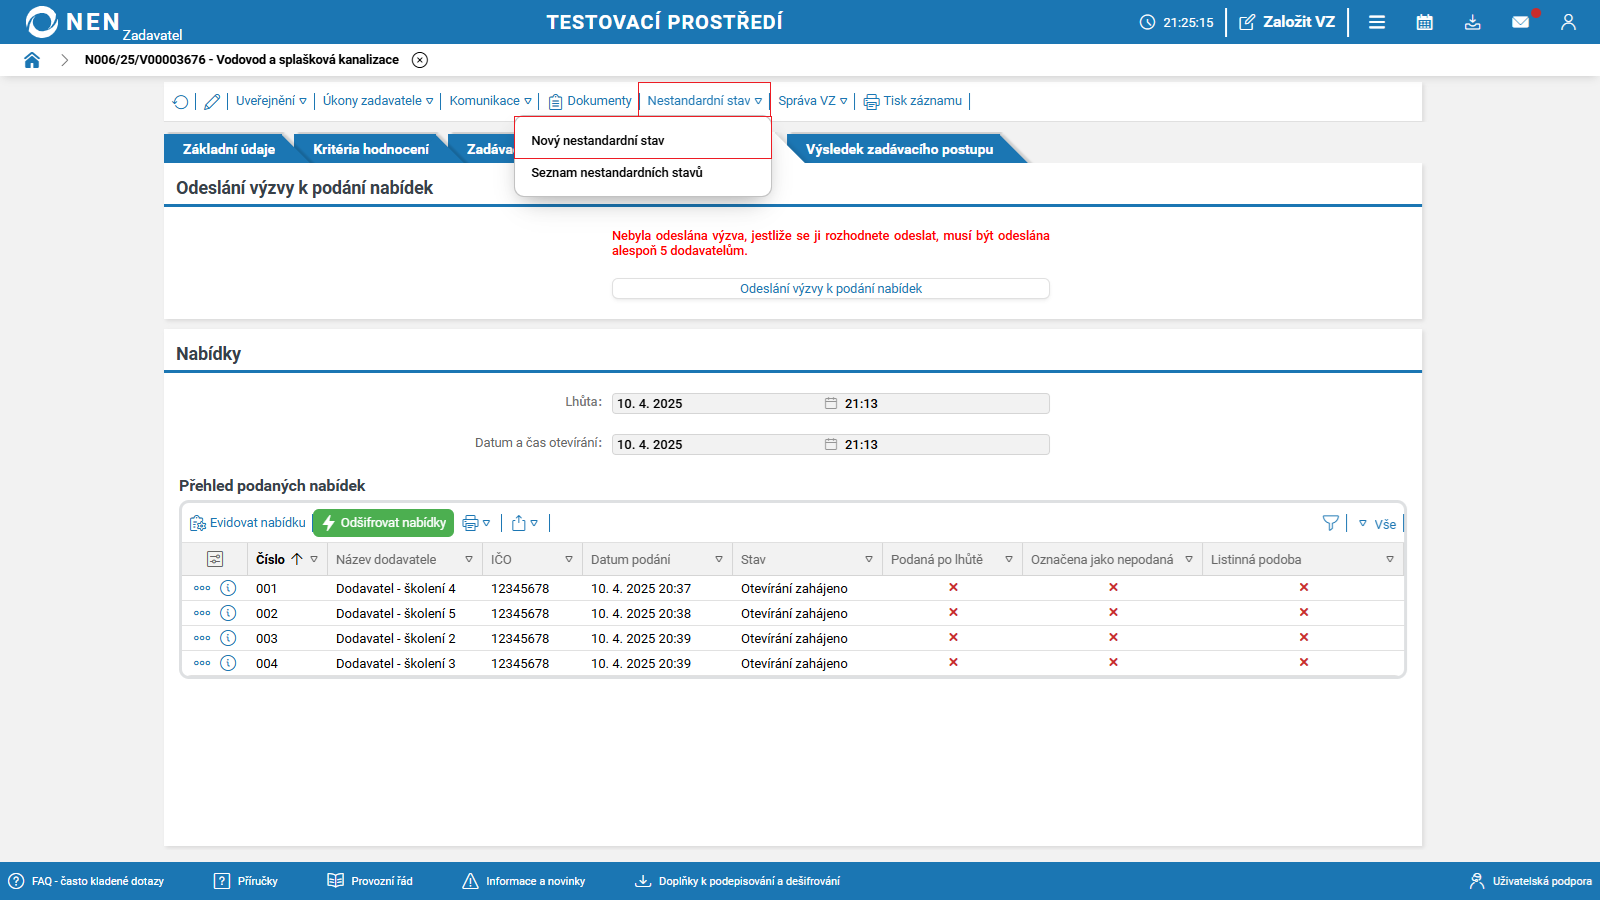Open the hamburger main menu

tap(1377, 22)
